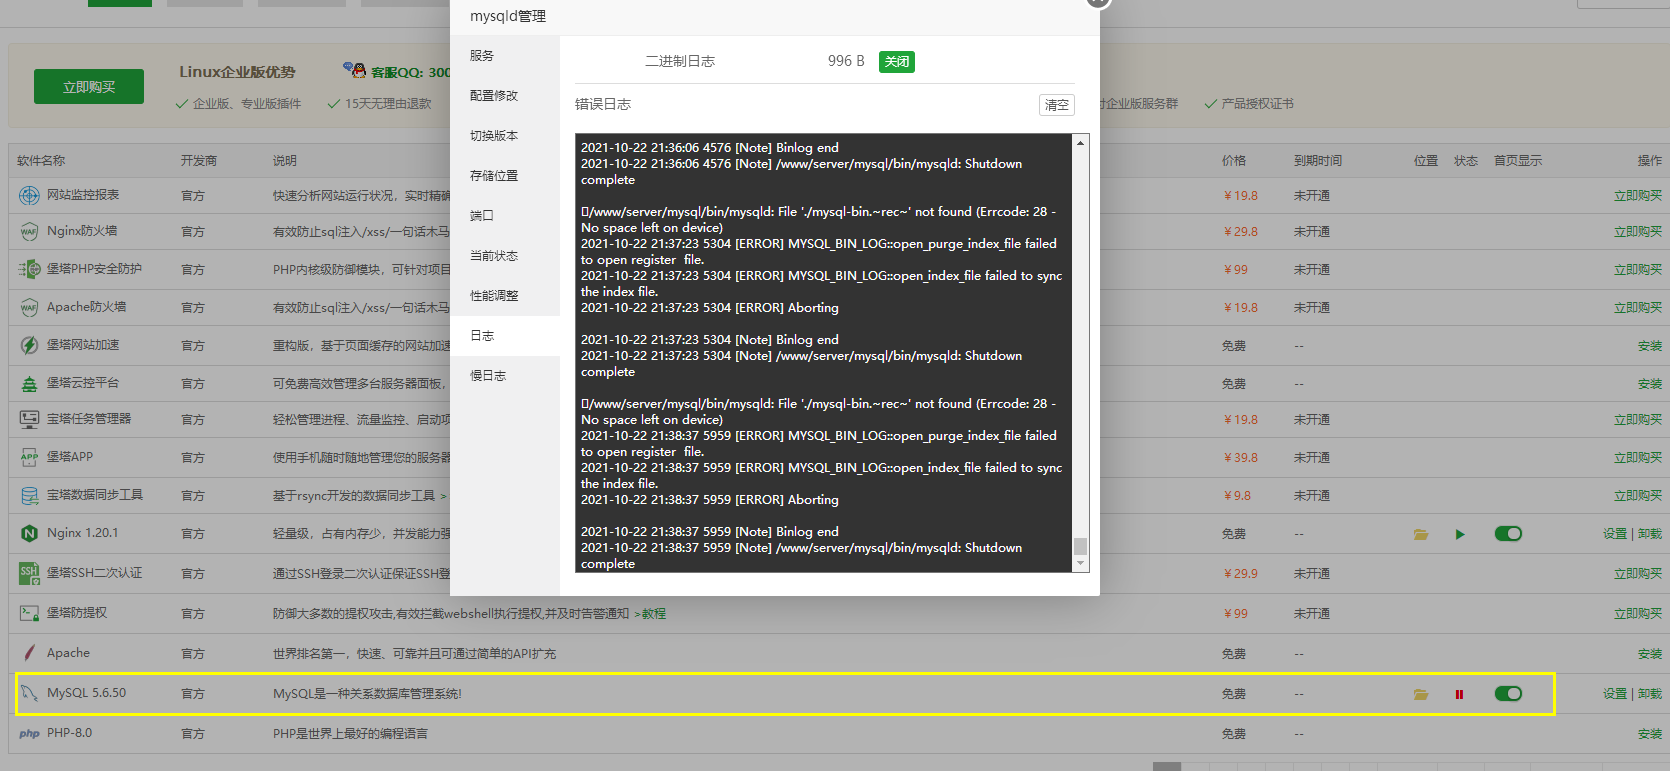Viewport: 1670px width, 771px height.
Task: Open the 端口 tab
Action: point(505,216)
